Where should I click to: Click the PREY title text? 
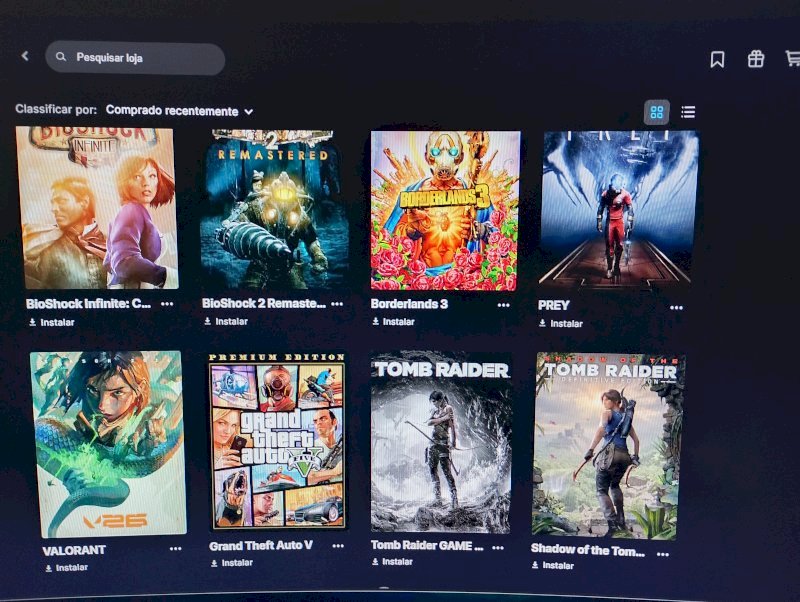click(x=554, y=305)
